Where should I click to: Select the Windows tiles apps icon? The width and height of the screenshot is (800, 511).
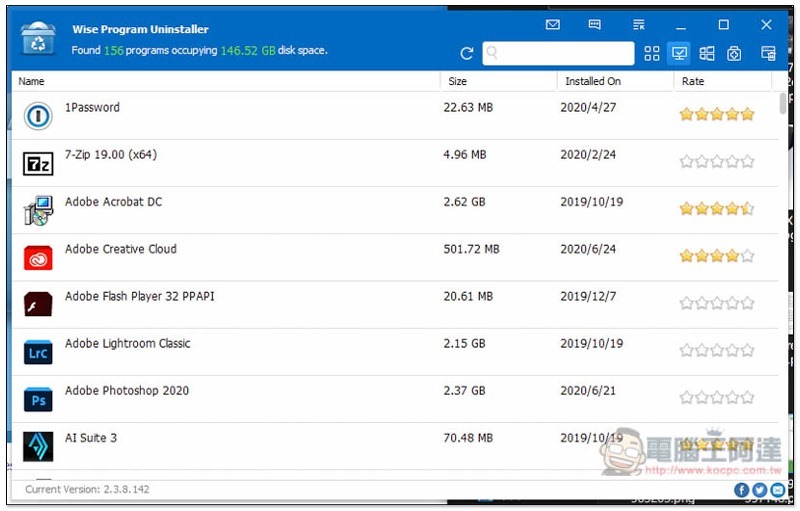tap(707, 54)
